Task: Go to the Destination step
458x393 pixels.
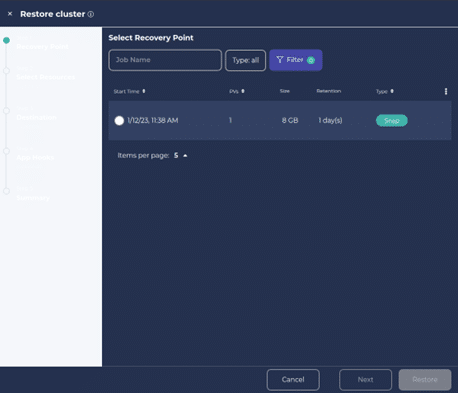Action: pyautogui.click(x=36, y=117)
